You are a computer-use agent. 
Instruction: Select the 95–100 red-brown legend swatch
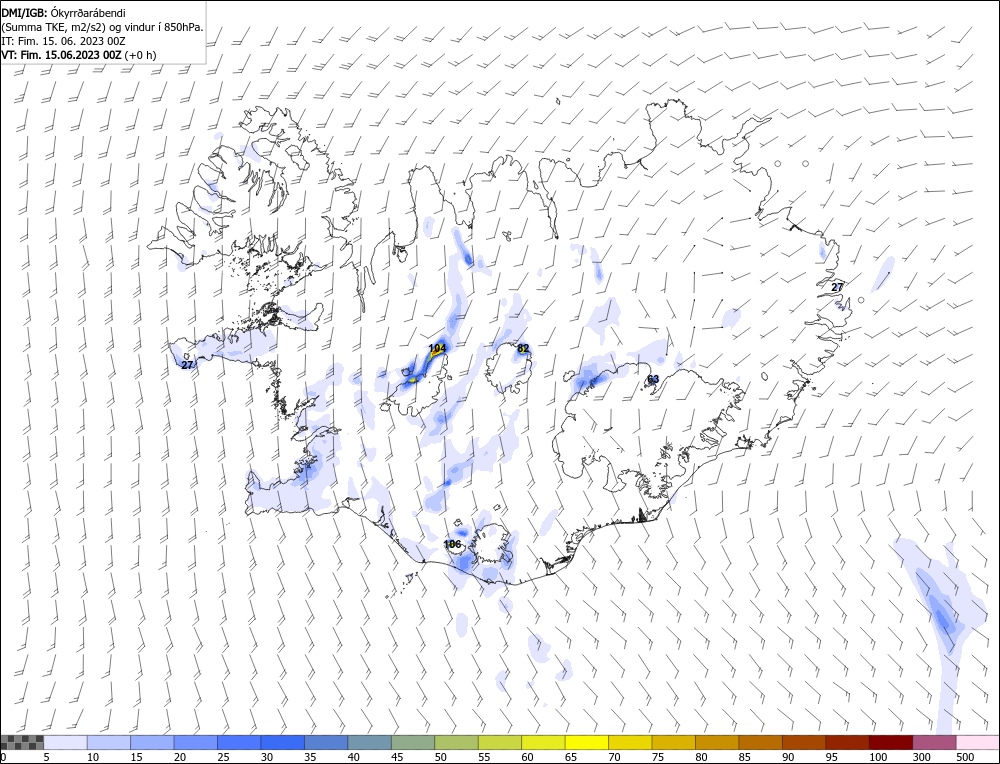(x=846, y=742)
